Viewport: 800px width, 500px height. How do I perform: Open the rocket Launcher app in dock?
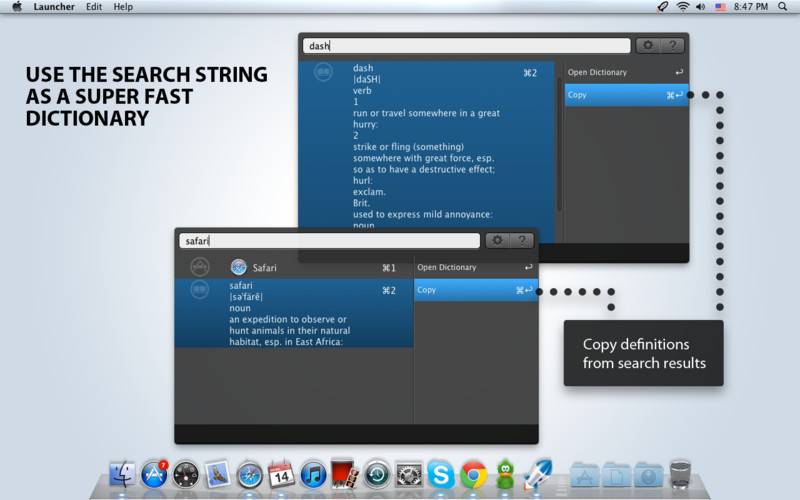(537, 474)
